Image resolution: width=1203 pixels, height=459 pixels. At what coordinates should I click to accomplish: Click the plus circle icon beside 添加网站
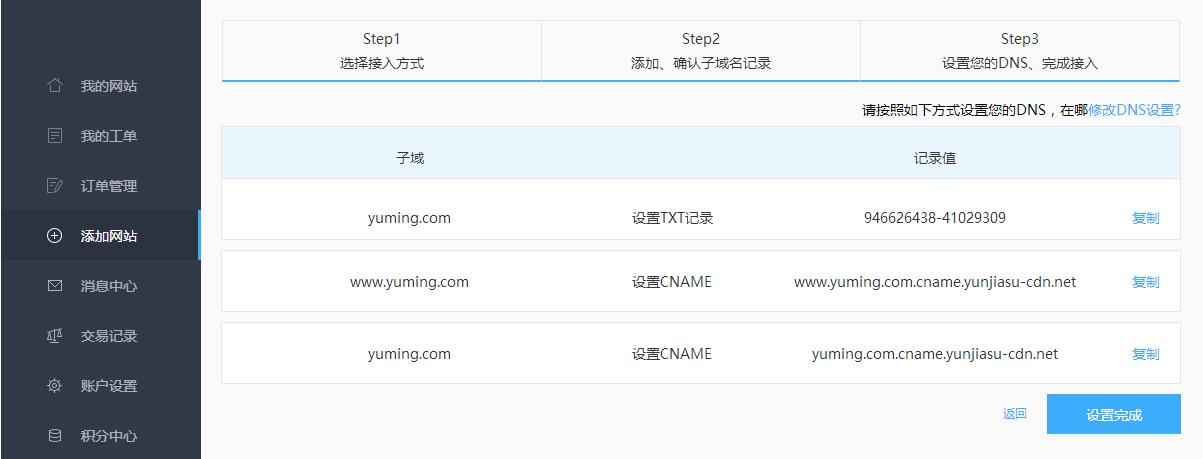[55, 236]
